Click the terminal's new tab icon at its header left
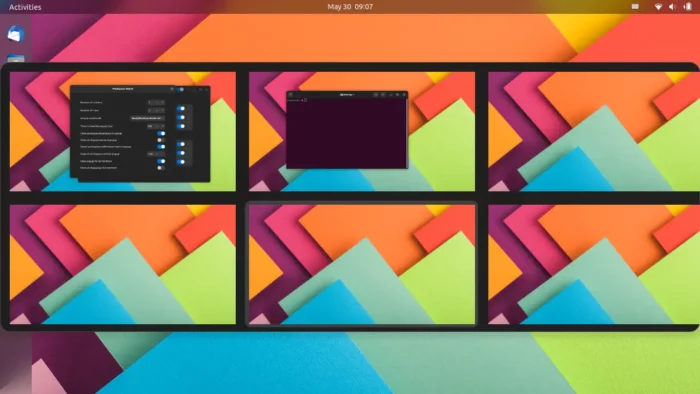The image size is (700, 394). (290, 95)
